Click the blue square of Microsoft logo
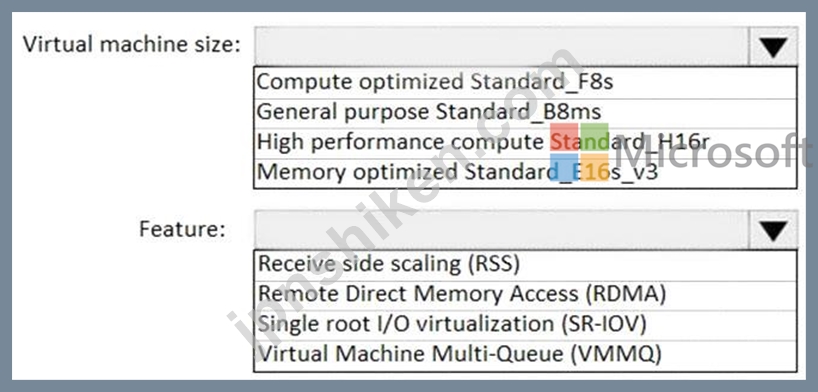This screenshot has width=818, height=392. click(x=564, y=168)
